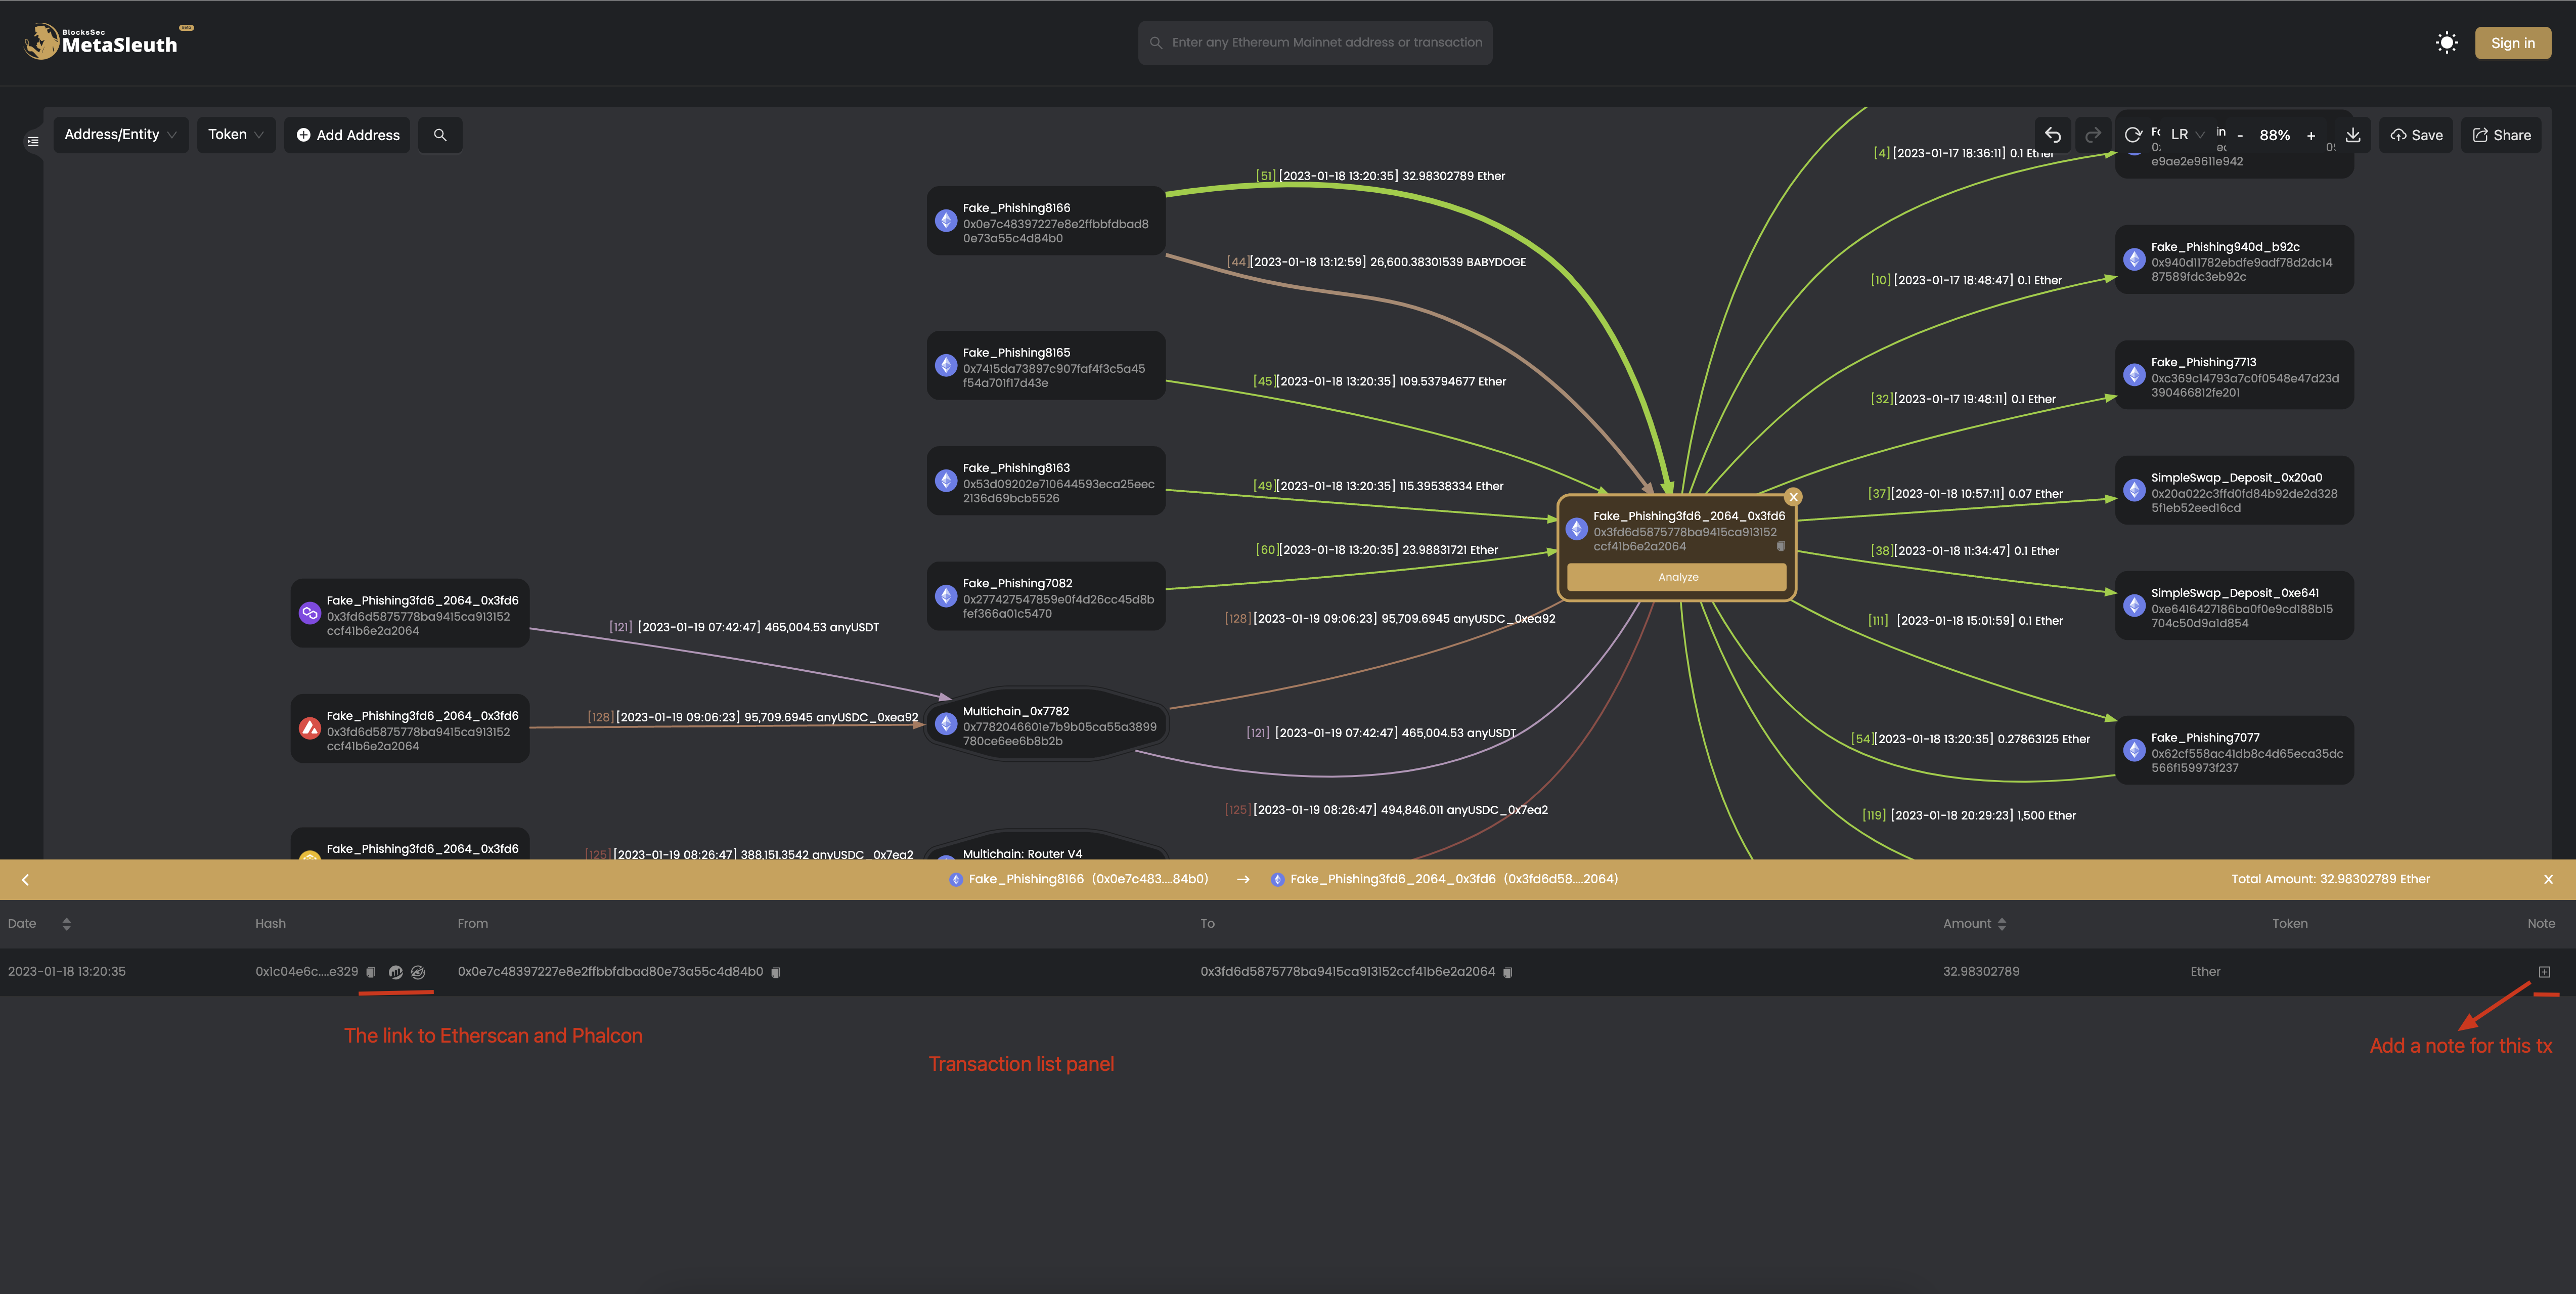Screen dimensions: 2576x1294
Task: Sort transactions by Amount column
Action: [2001, 924]
